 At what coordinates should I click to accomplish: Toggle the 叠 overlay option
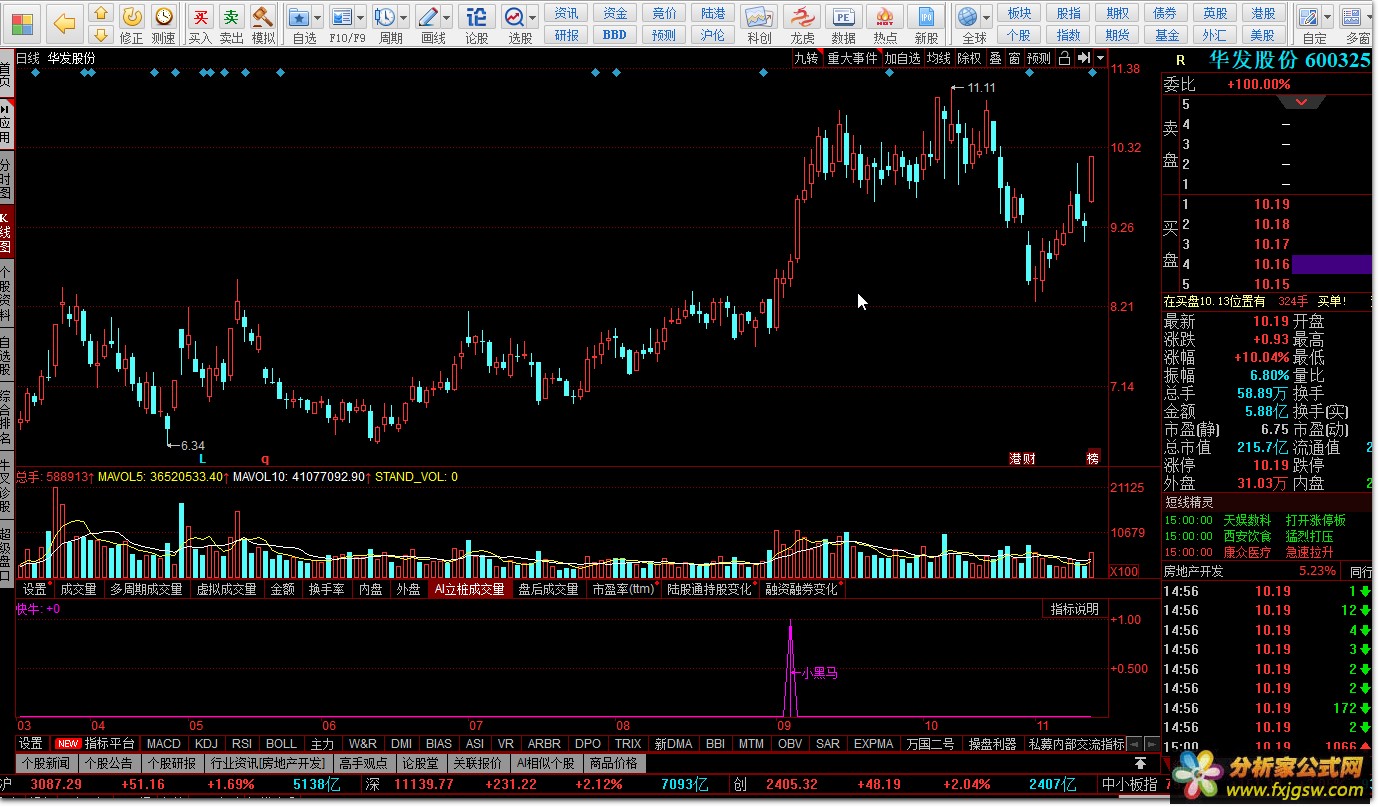click(996, 58)
